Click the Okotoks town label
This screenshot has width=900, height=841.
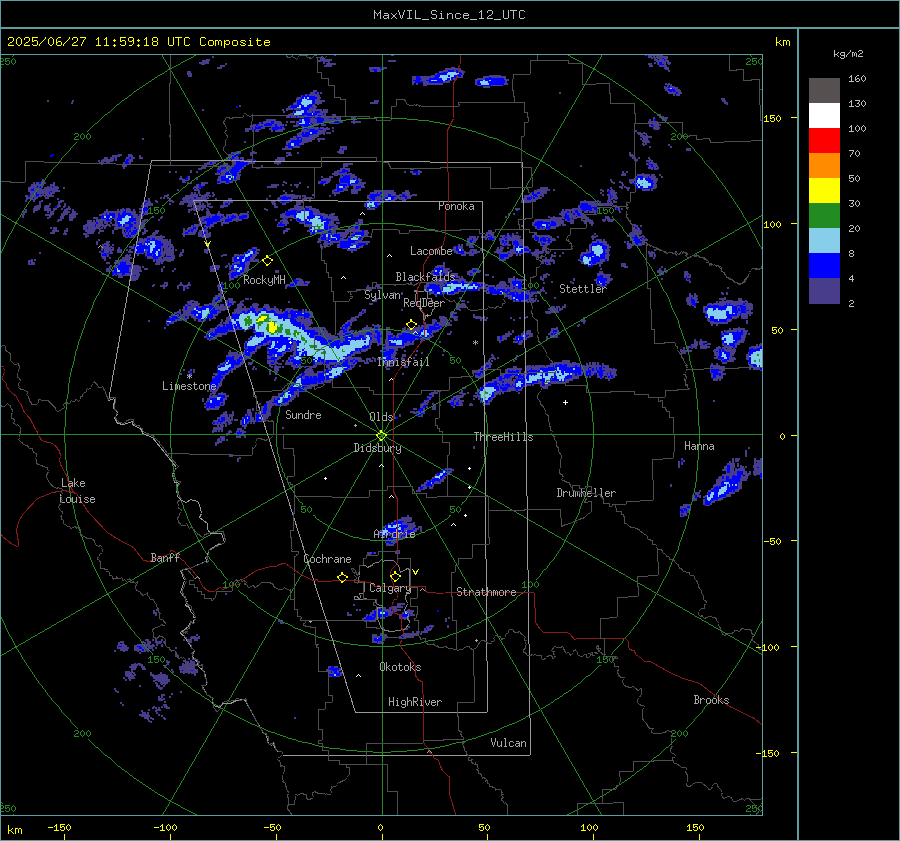click(400, 667)
